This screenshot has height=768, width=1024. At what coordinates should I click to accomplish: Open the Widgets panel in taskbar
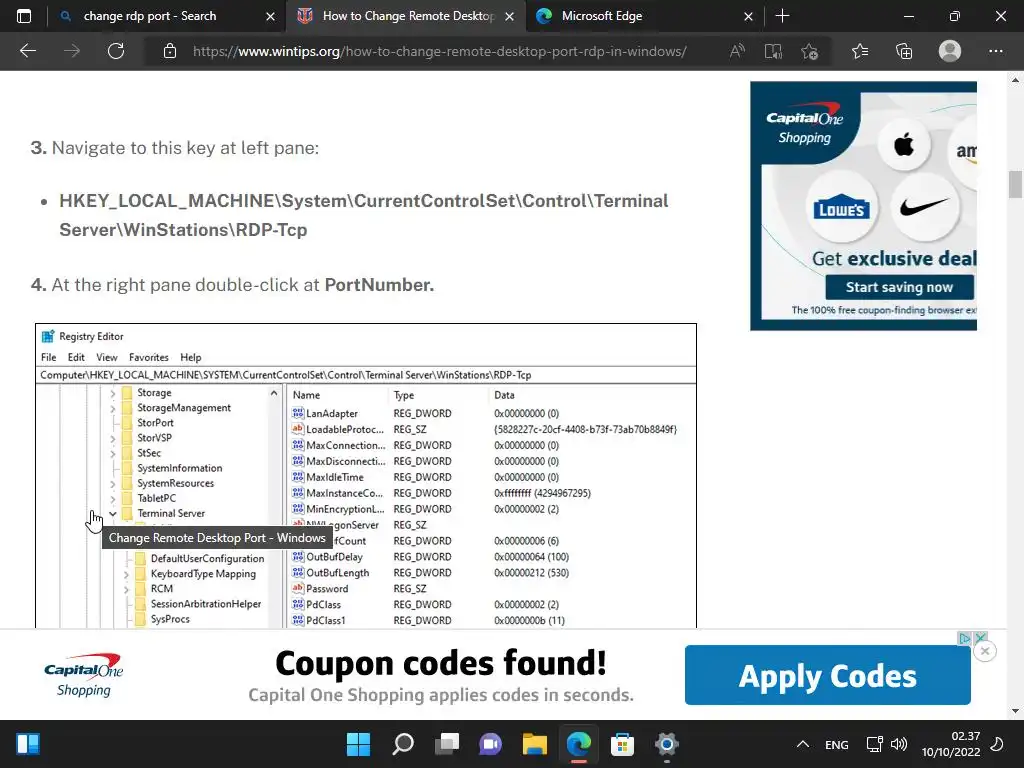28,744
